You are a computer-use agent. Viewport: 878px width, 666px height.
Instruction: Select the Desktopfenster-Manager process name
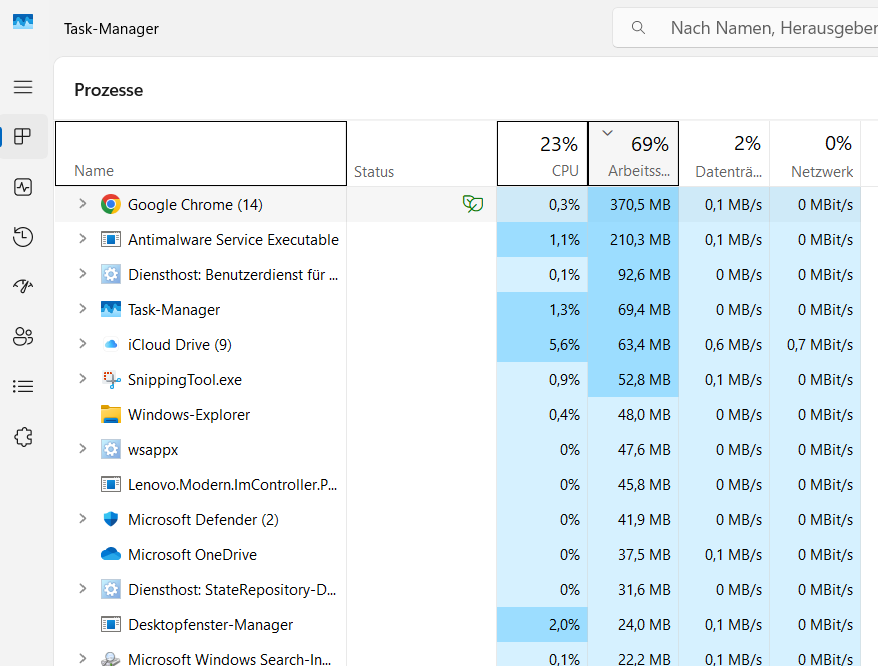pos(211,625)
